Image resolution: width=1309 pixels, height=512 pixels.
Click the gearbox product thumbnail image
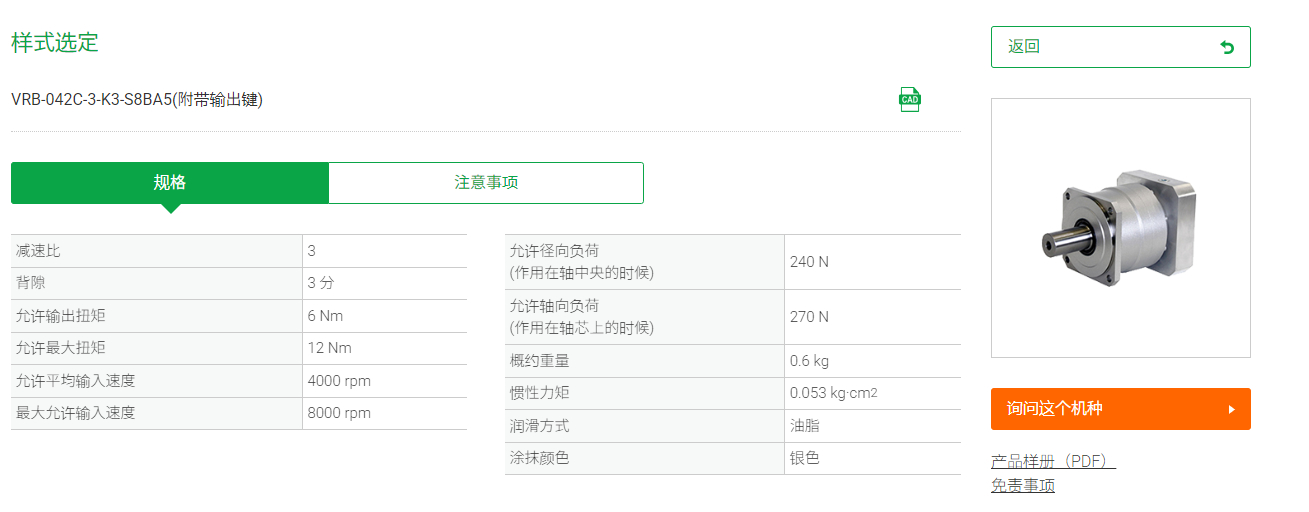pyautogui.click(x=1120, y=228)
